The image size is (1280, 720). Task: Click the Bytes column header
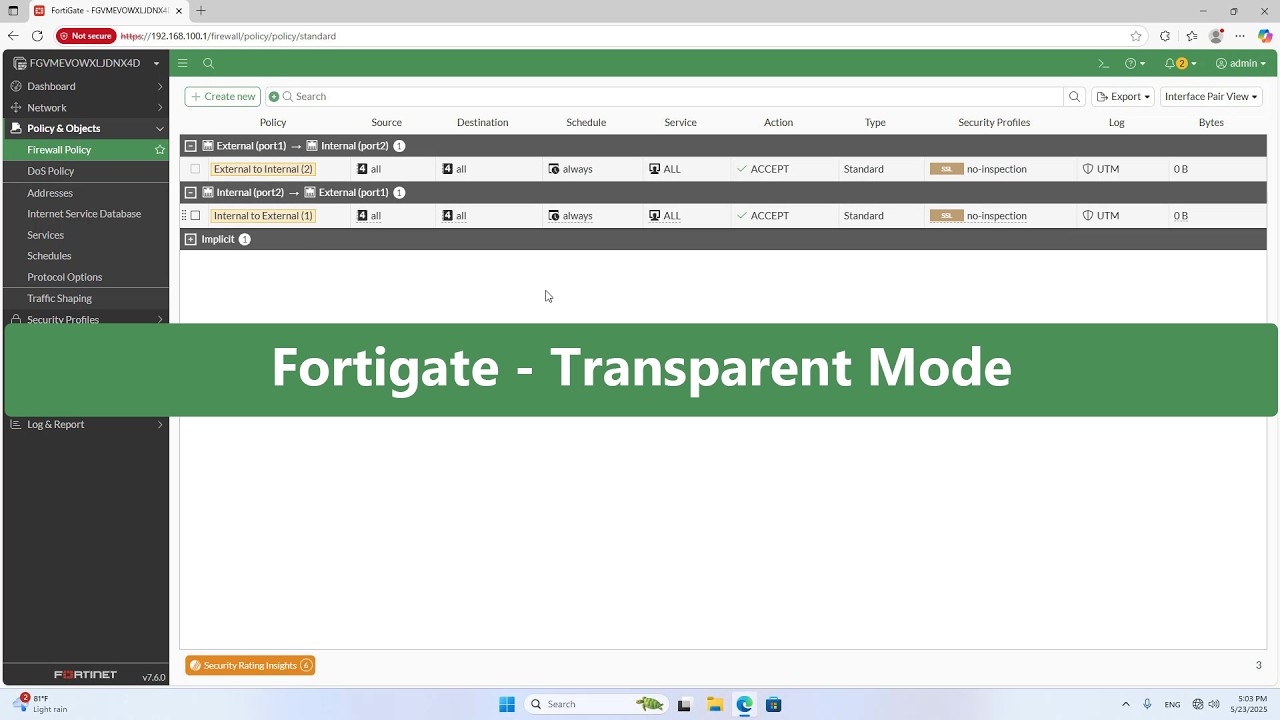coord(1211,122)
